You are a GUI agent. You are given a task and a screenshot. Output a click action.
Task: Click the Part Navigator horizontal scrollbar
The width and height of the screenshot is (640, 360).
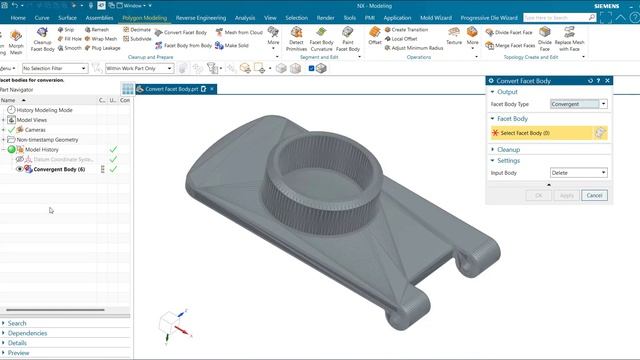[55, 310]
